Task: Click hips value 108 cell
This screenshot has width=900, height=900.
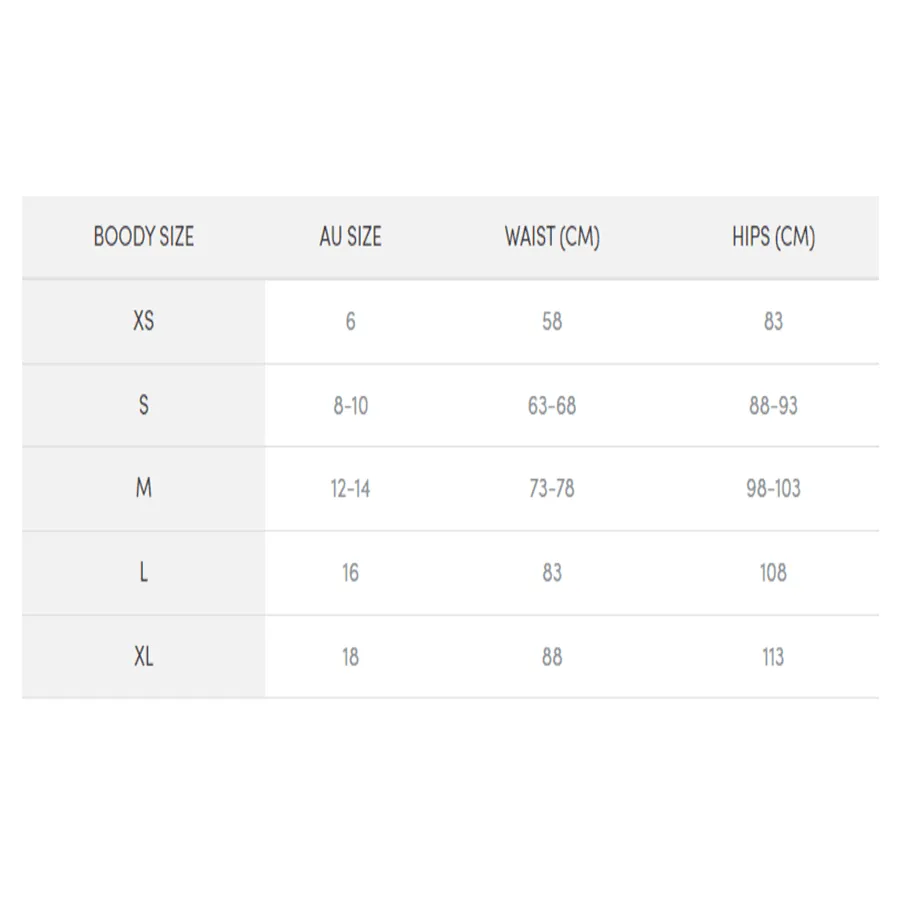Action: 773,573
